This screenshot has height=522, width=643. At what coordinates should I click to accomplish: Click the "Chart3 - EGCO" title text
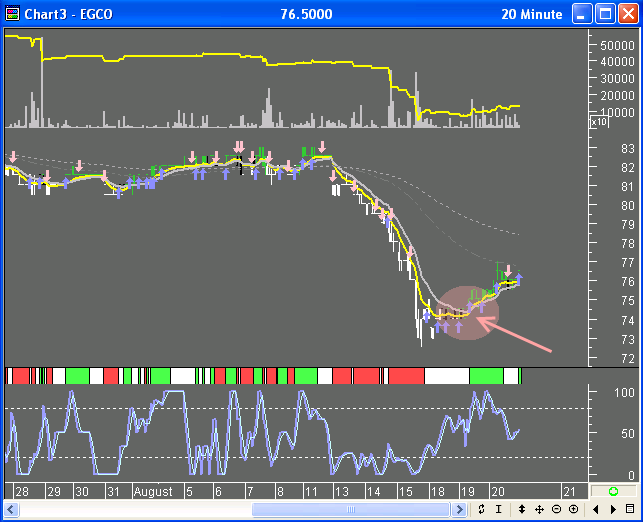68,14
